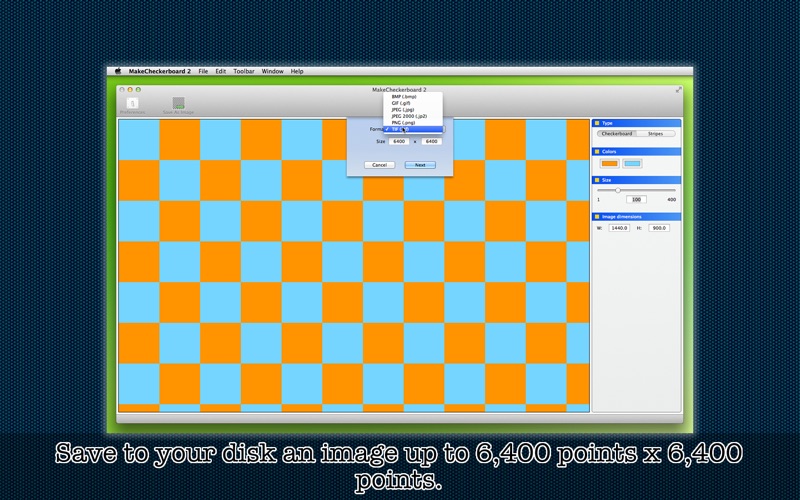Open the Edit menu
The height and width of the screenshot is (500, 800).
click(220, 71)
